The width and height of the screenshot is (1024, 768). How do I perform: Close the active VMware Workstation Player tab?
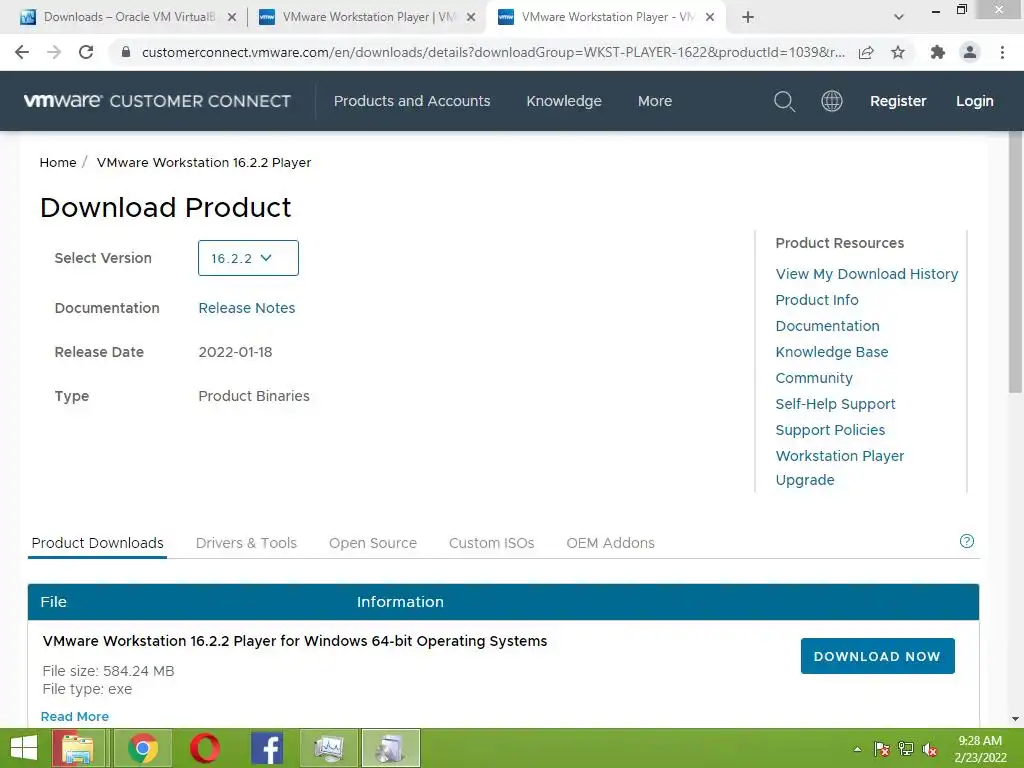[710, 18]
